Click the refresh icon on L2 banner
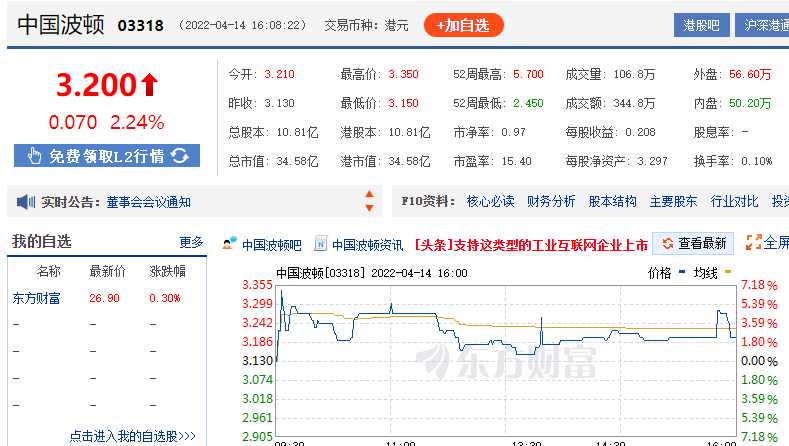Viewport: 789px width, 446px height. click(180, 156)
